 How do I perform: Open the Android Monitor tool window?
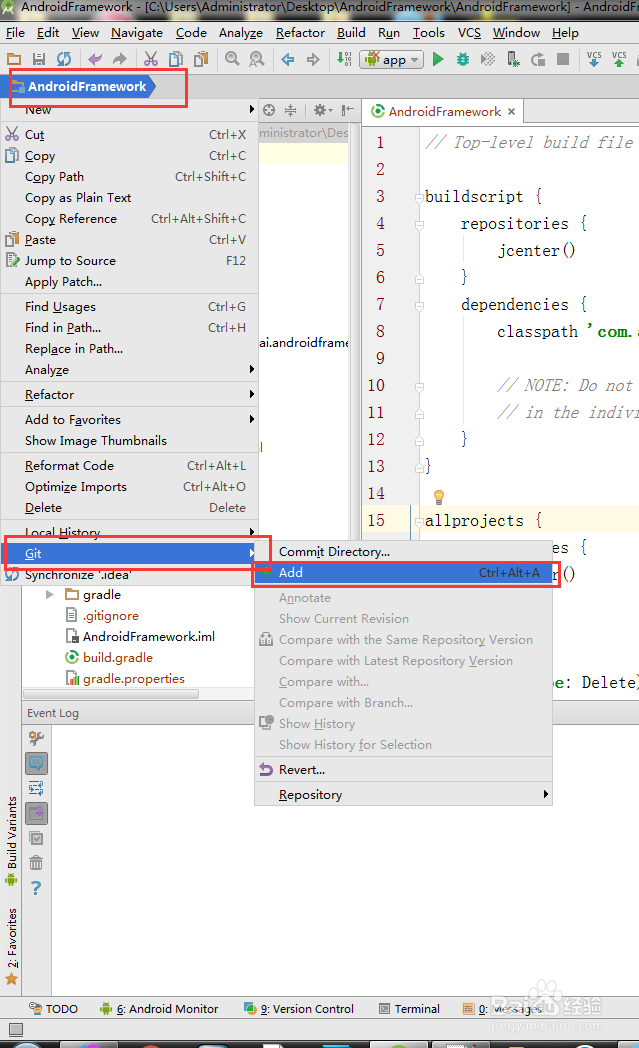159,1009
